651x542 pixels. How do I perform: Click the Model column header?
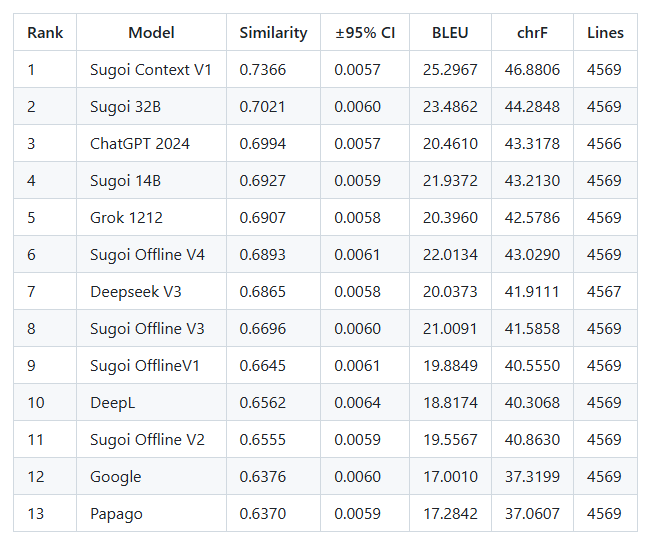[x=151, y=32]
